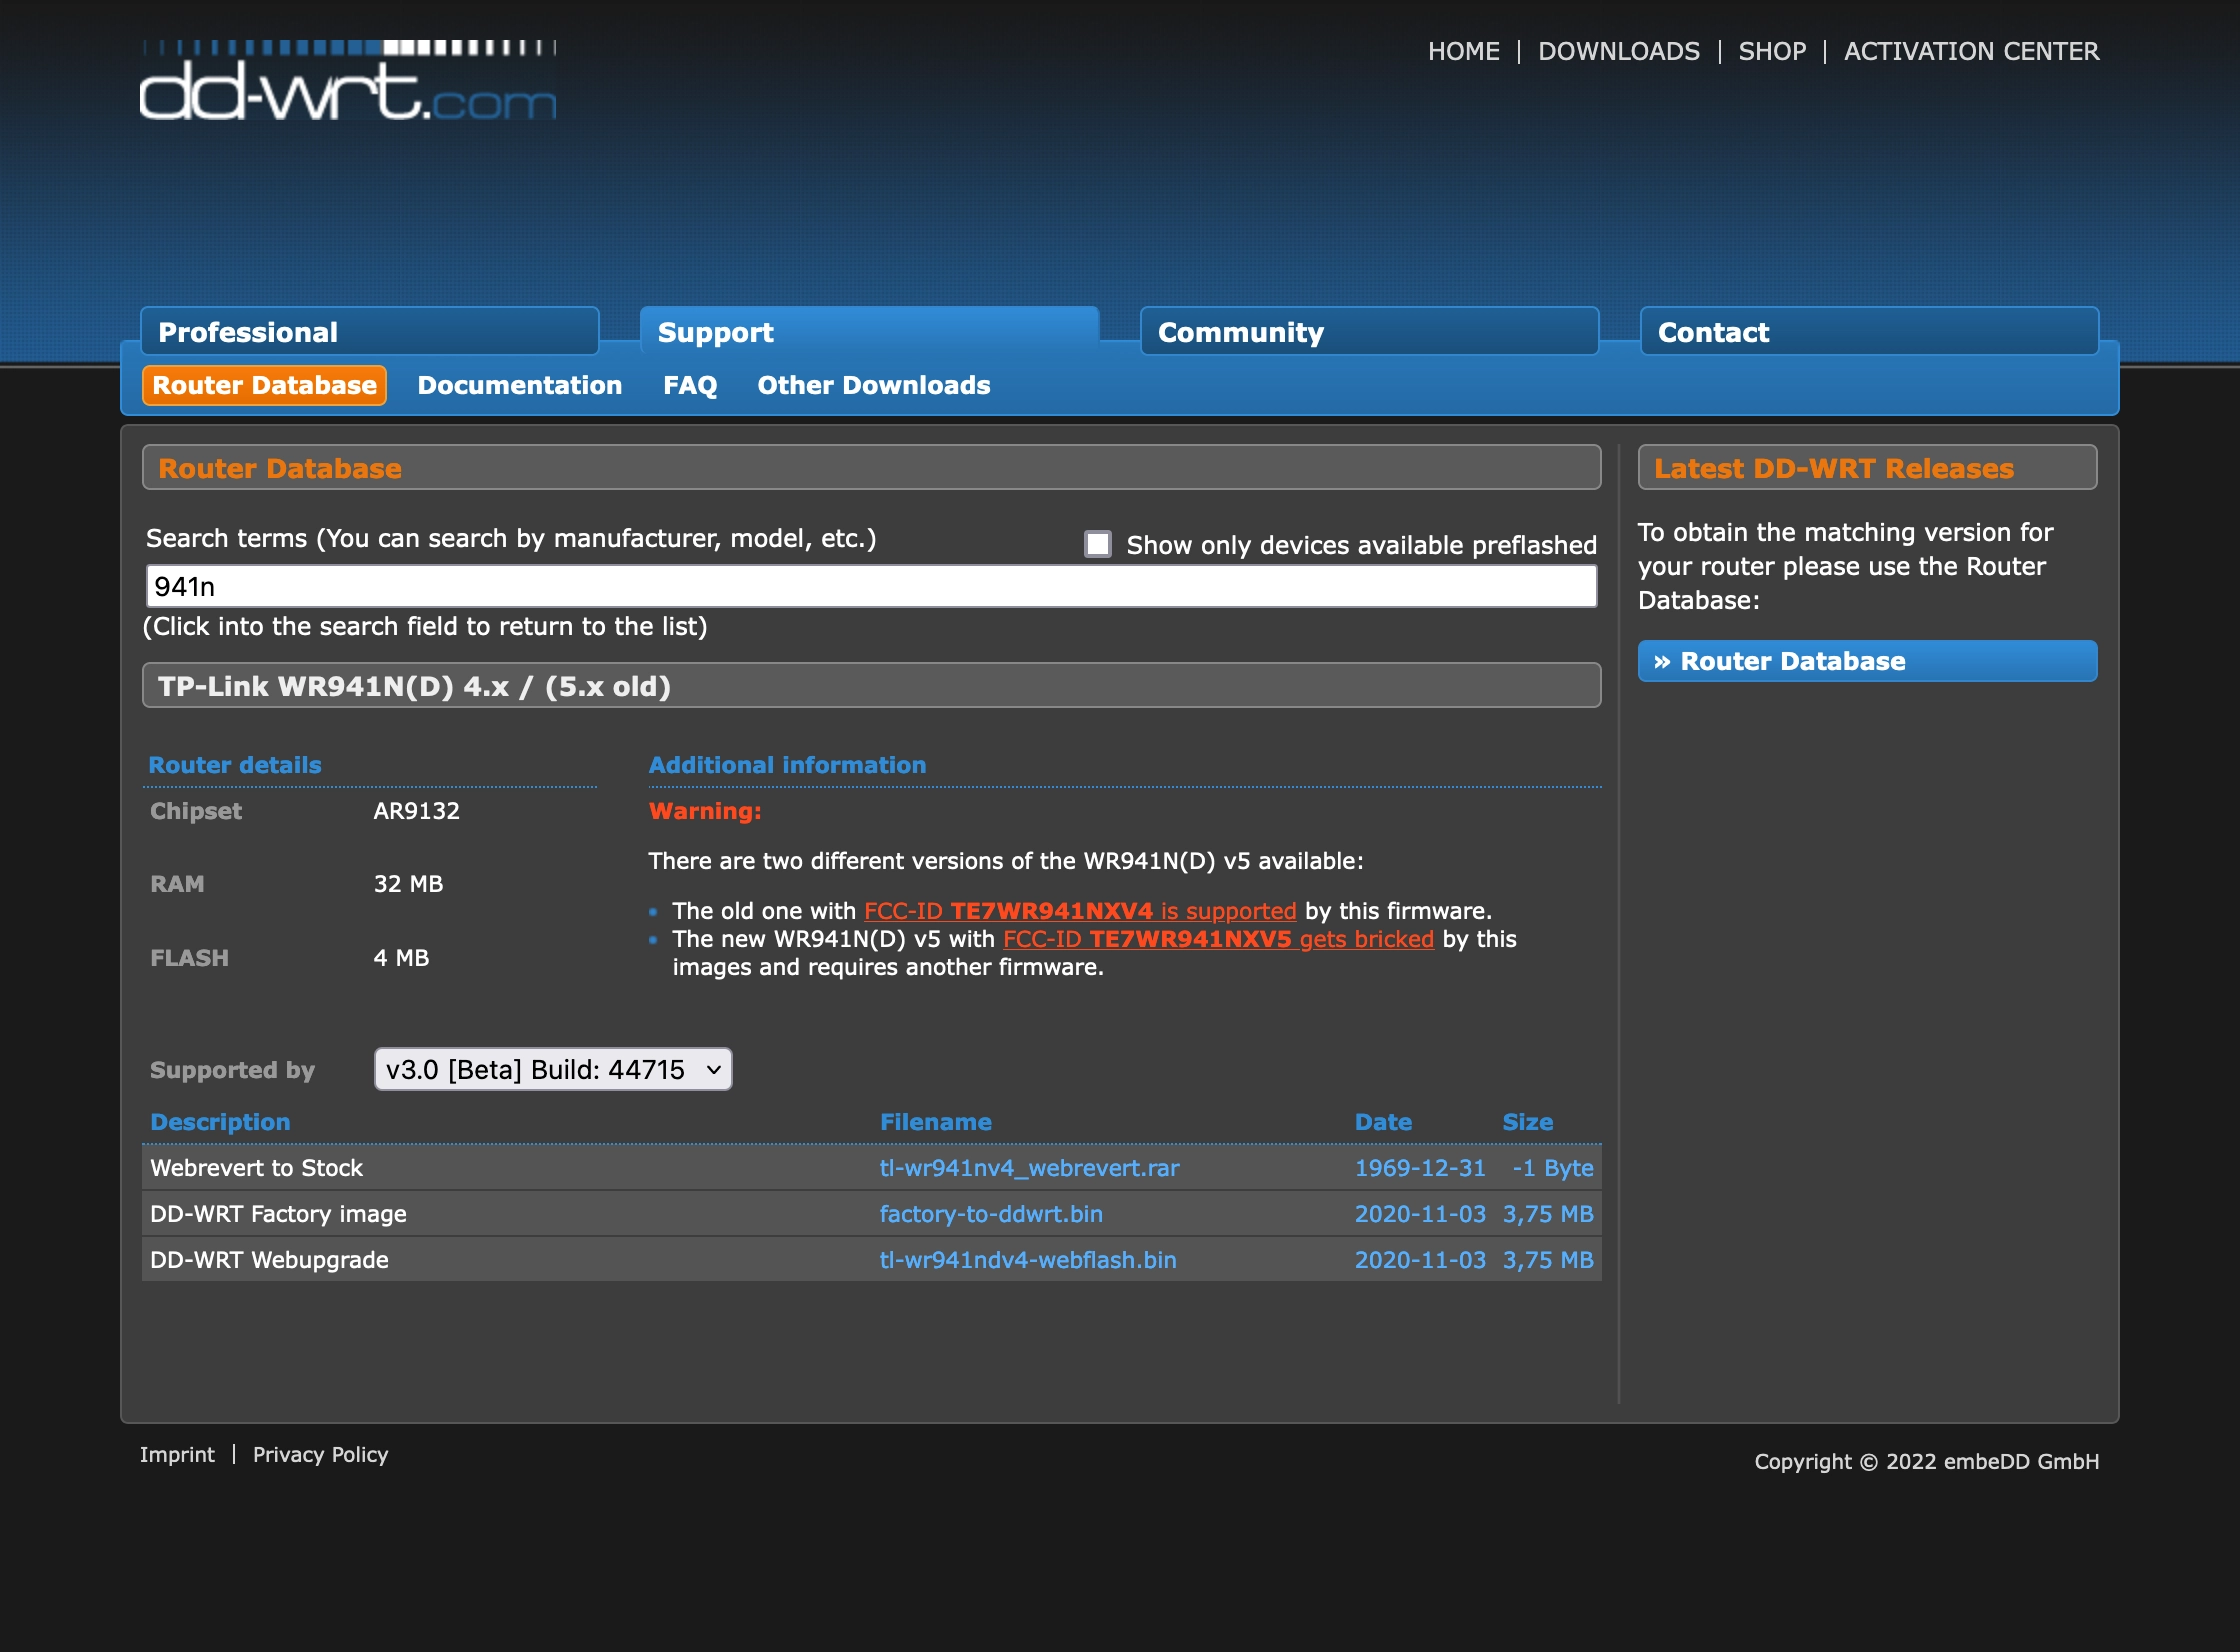Image resolution: width=2240 pixels, height=1652 pixels.
Task: Click the 2020-11-03 date in Factory image row
Action: tap(1420, 1214)
